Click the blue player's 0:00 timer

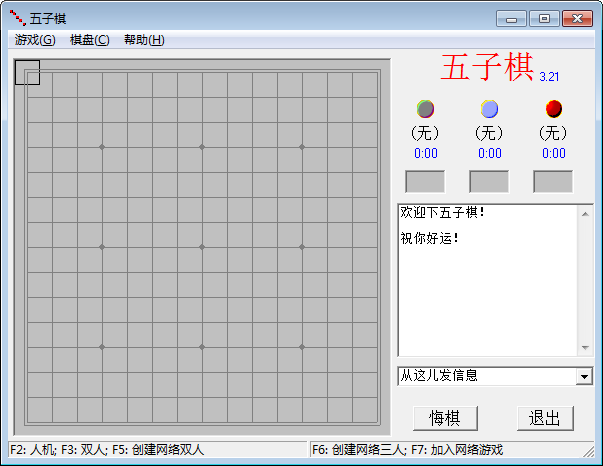(x=490, y=153)
